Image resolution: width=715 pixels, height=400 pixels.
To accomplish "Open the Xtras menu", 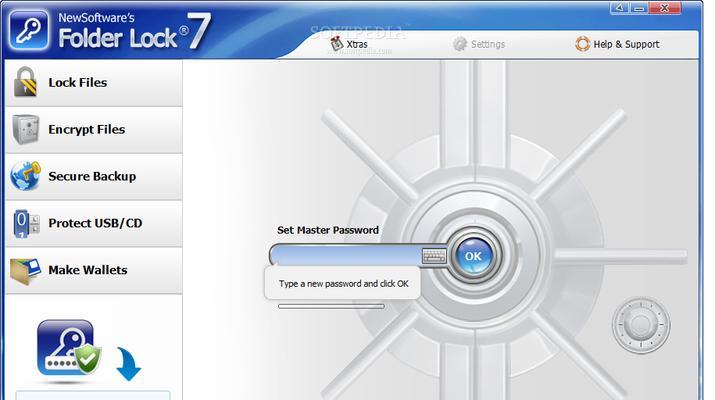I will point(349,44).
